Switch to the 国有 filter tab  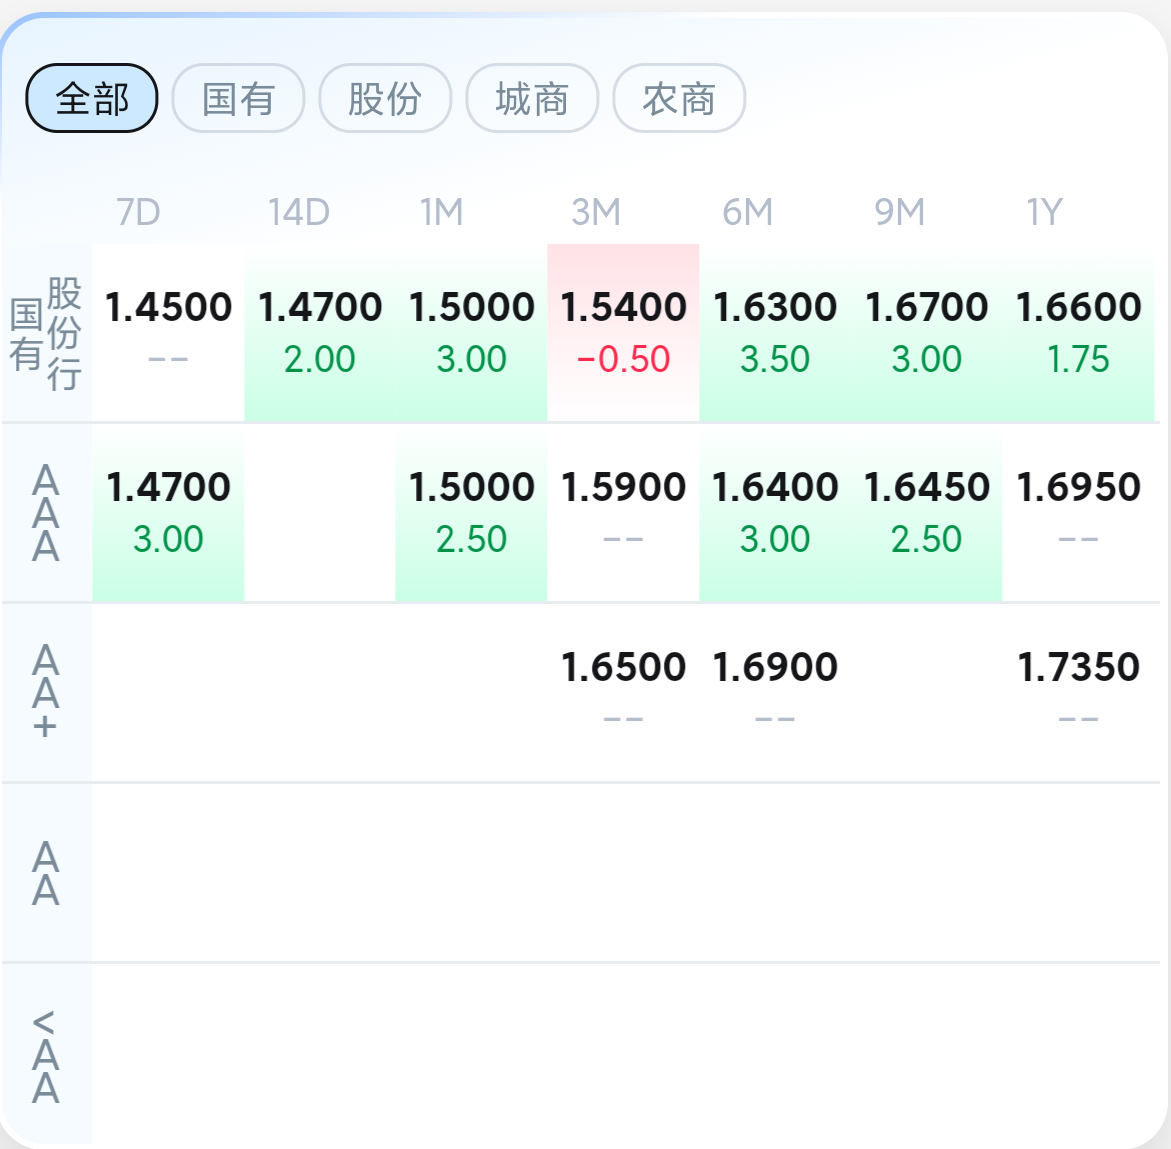[x=238, y=98]
